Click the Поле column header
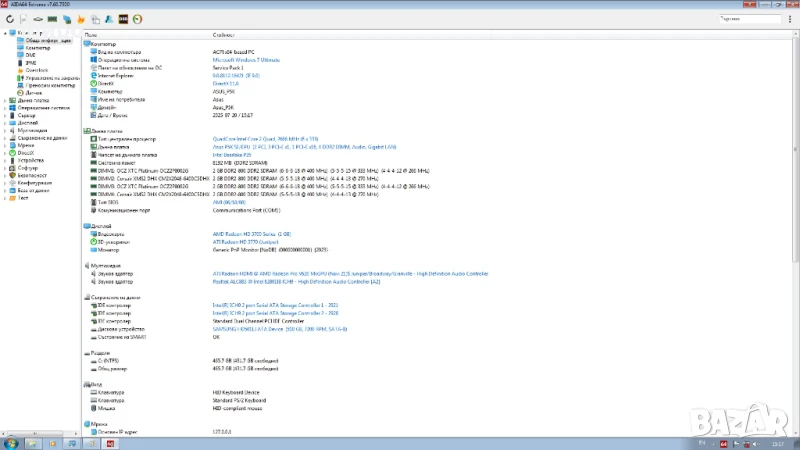 92,34
